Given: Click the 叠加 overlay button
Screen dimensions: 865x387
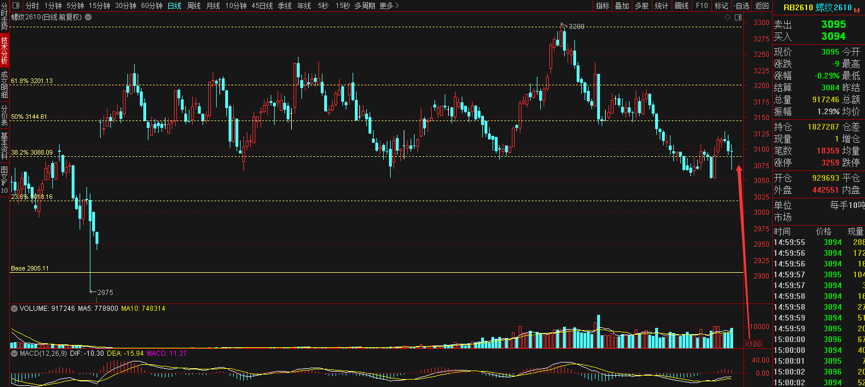Looking at the screenshot, I should 621,6.
